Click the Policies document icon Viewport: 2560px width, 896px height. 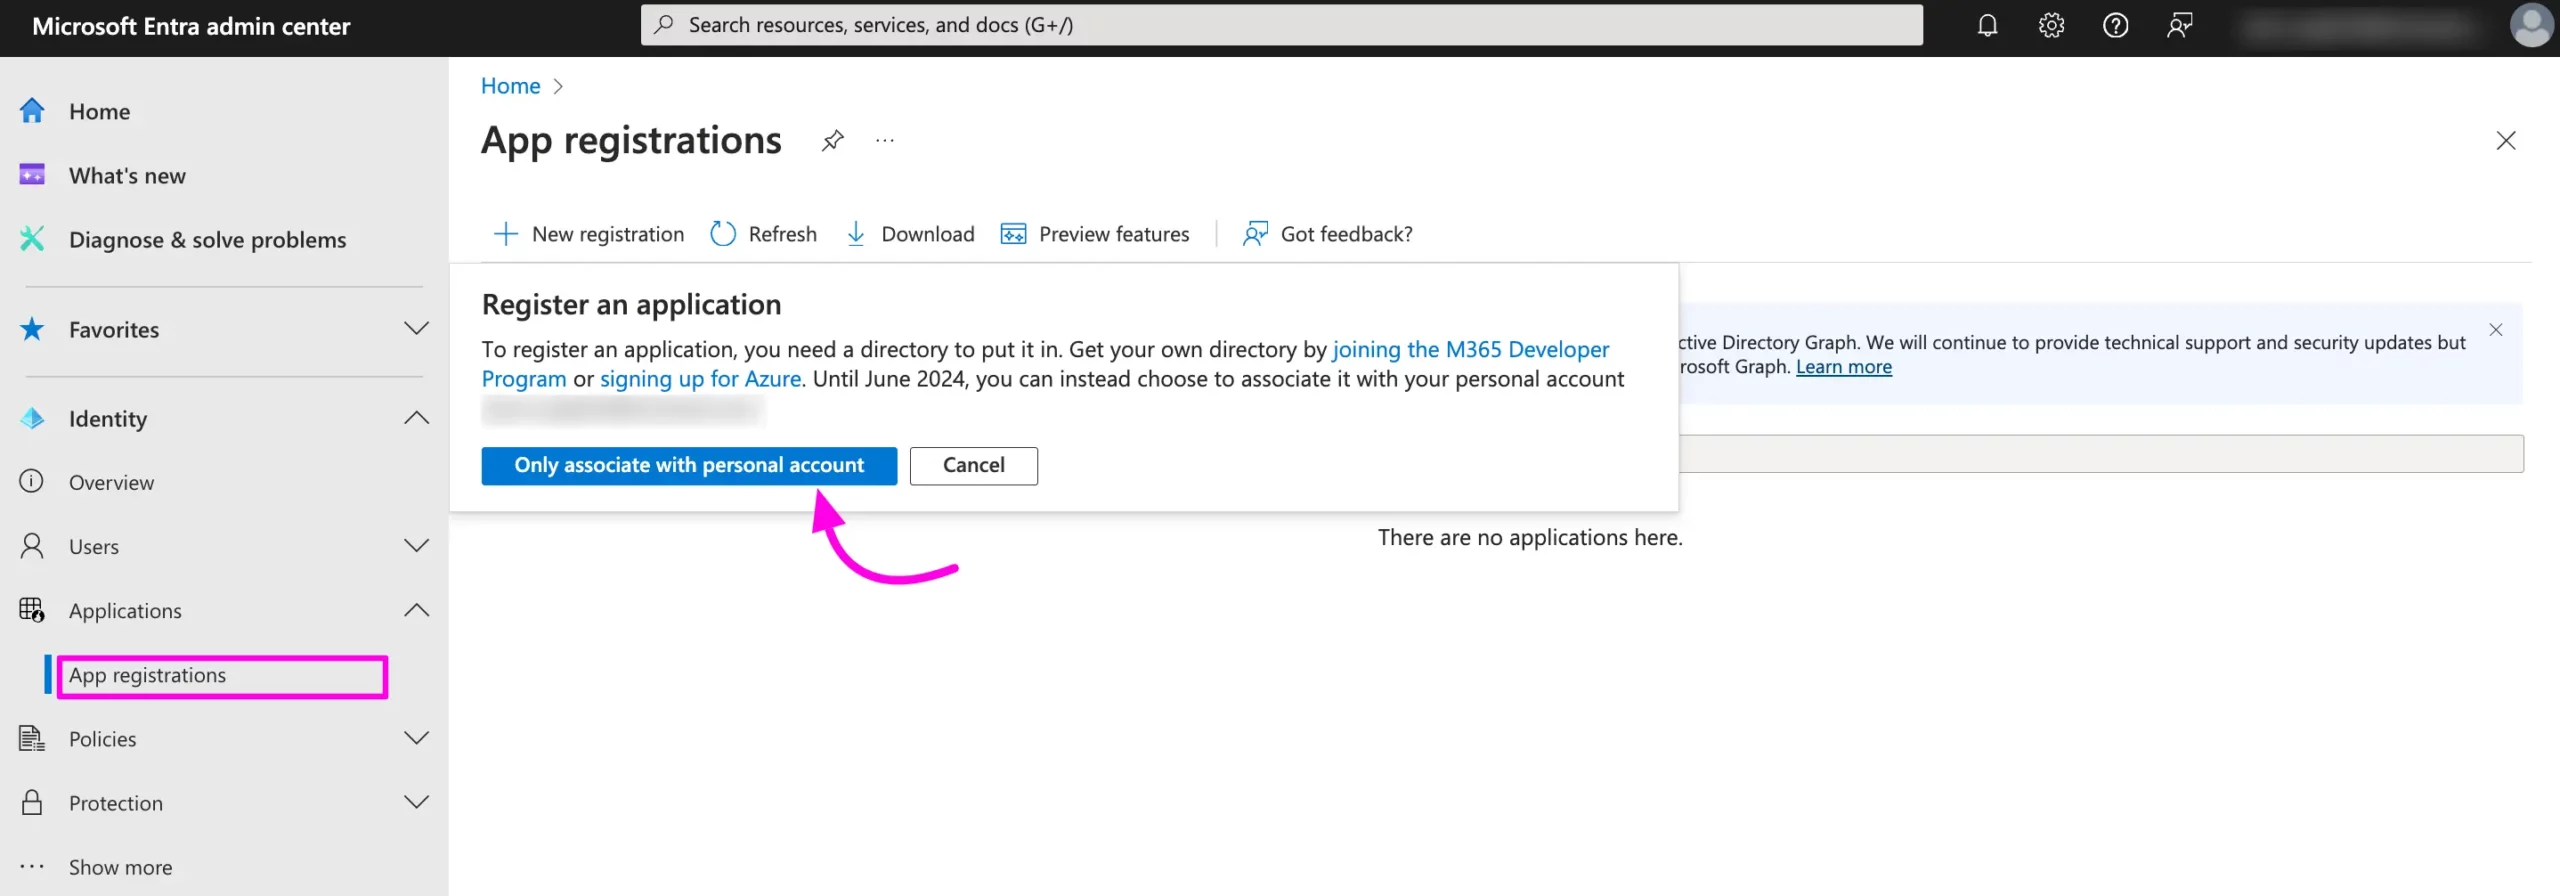(32, 738)
